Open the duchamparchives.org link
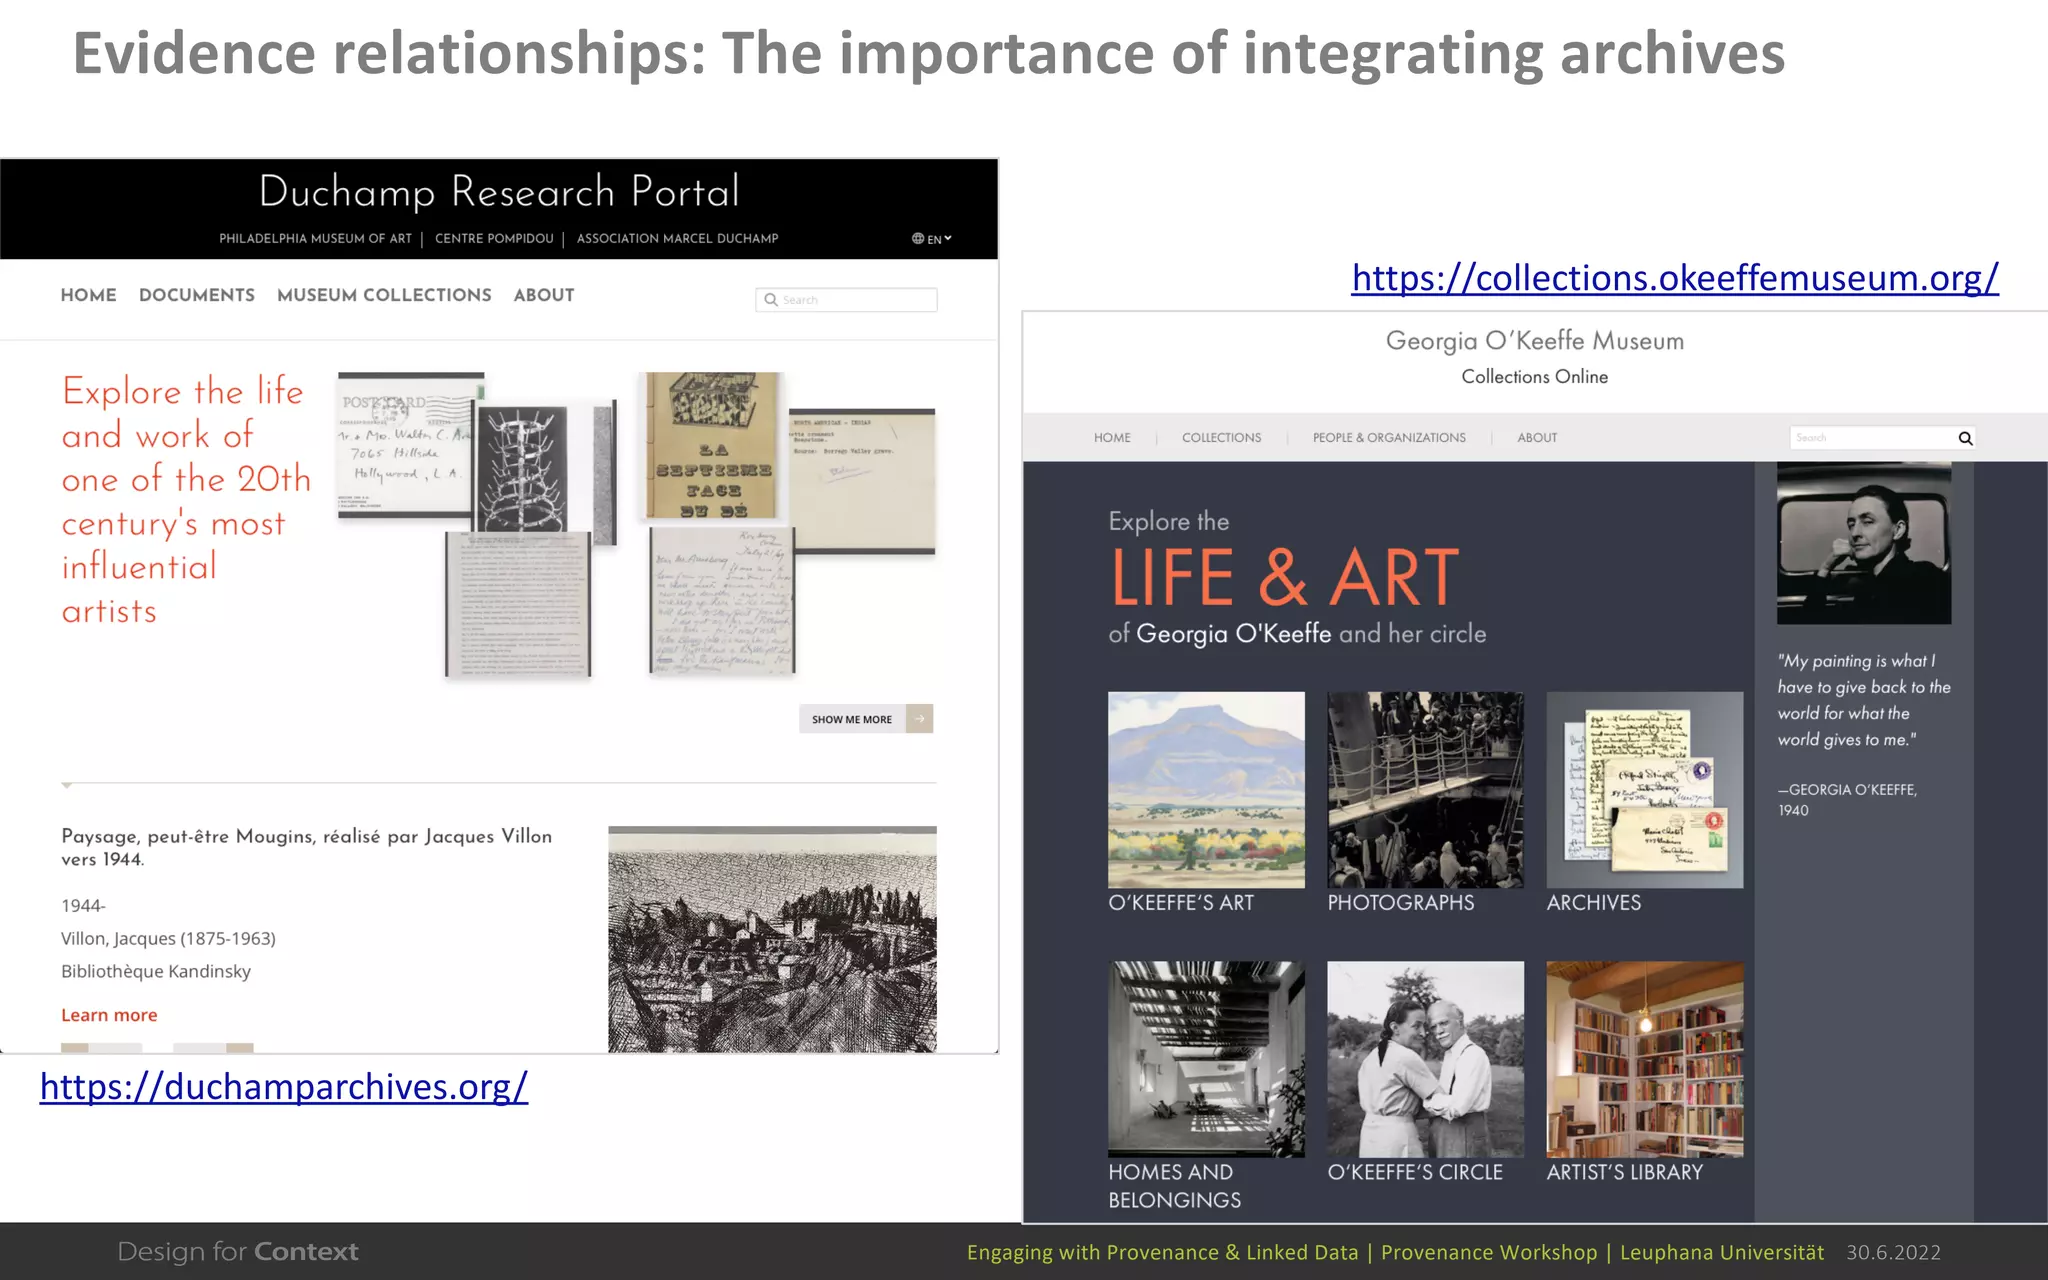Screen dimensions: 2048x1280 point(284,1087)
